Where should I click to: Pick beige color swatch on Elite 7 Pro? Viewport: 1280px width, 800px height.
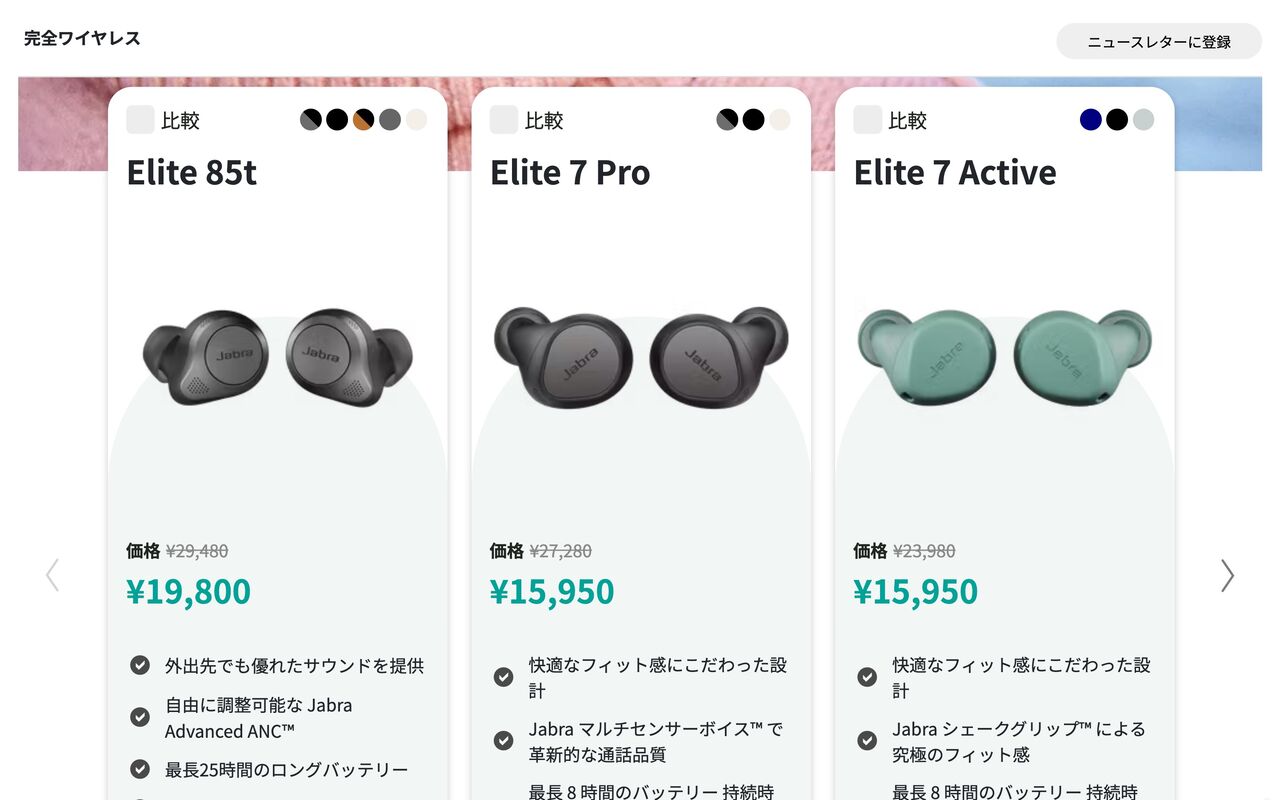coord(780,120)
